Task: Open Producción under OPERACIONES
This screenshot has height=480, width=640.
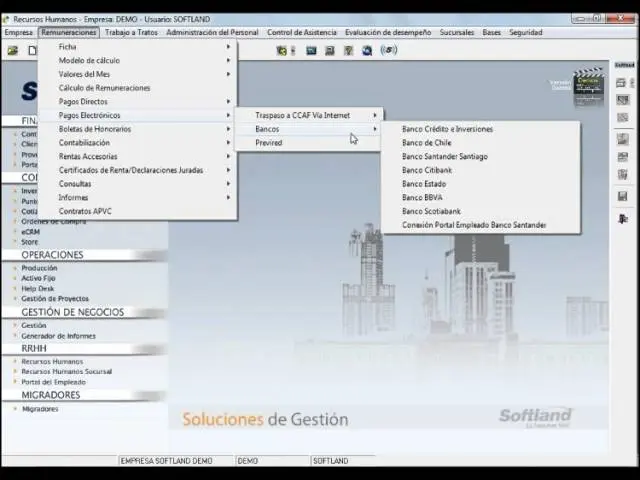Action: 39,268
